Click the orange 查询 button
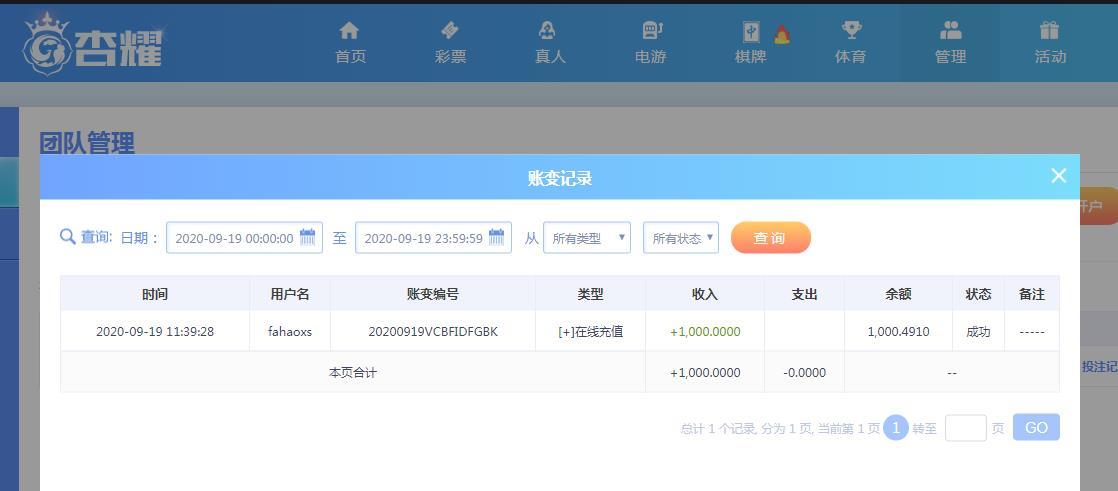Viewport: 1118px width, 491px height. tap(771, 237)
